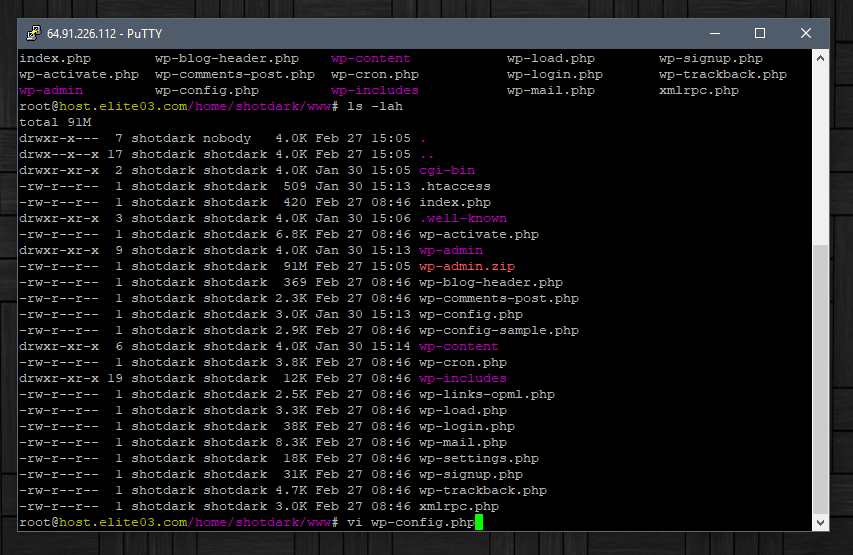The image size is (853, 555).
Task: Click wp-trackback.php in the long listing
Action: [483, 490]
